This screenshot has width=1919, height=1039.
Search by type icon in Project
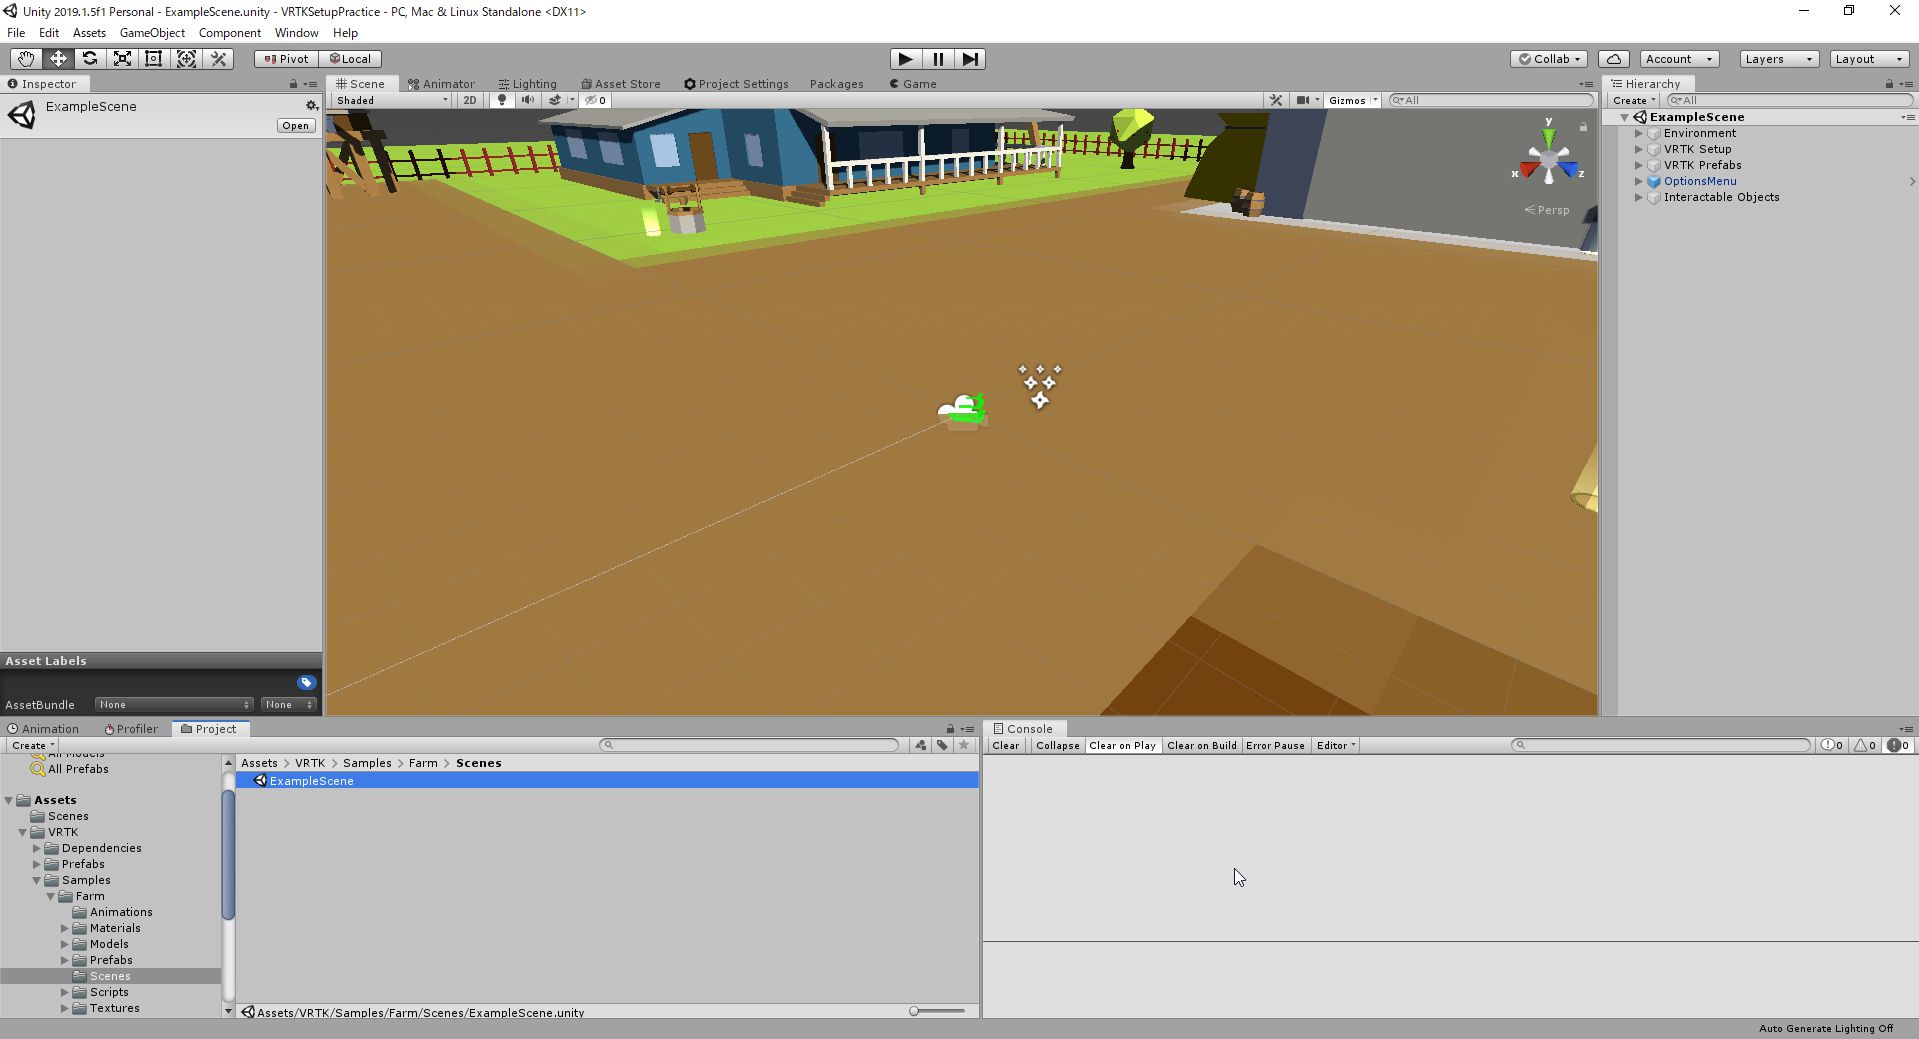click(920, 745)
